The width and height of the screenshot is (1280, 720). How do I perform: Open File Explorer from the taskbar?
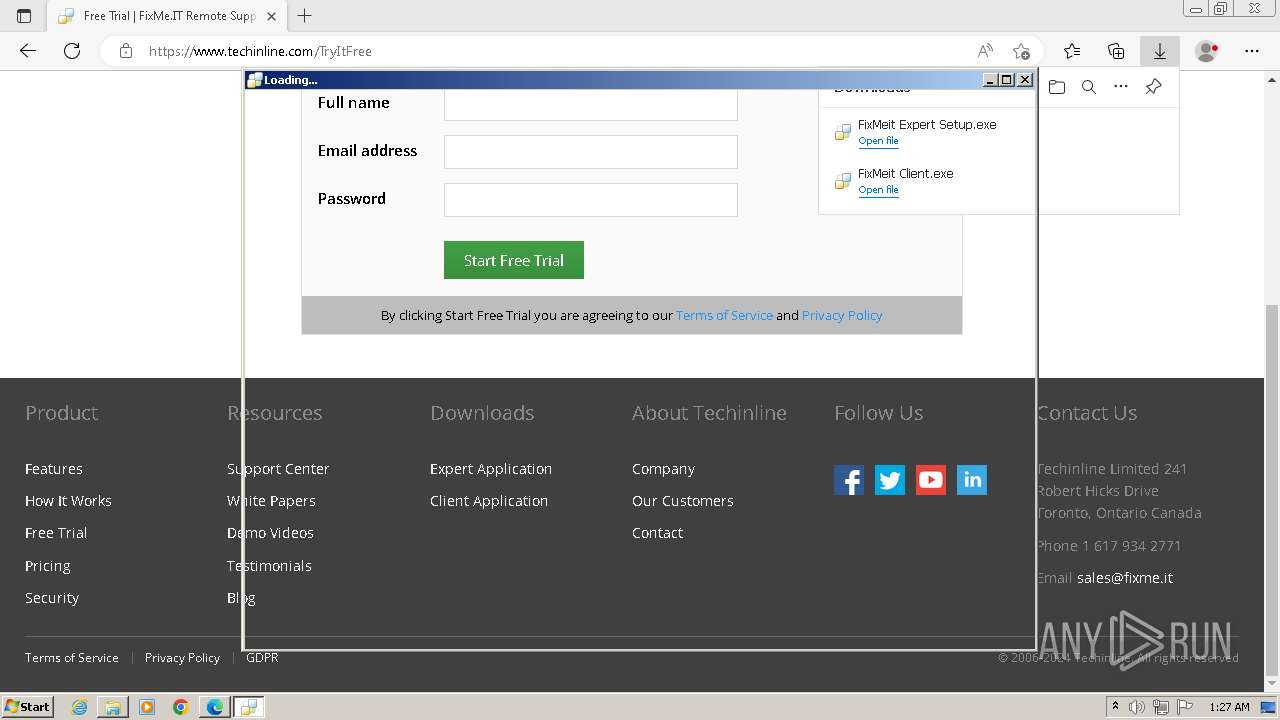(x=112, y=707)
